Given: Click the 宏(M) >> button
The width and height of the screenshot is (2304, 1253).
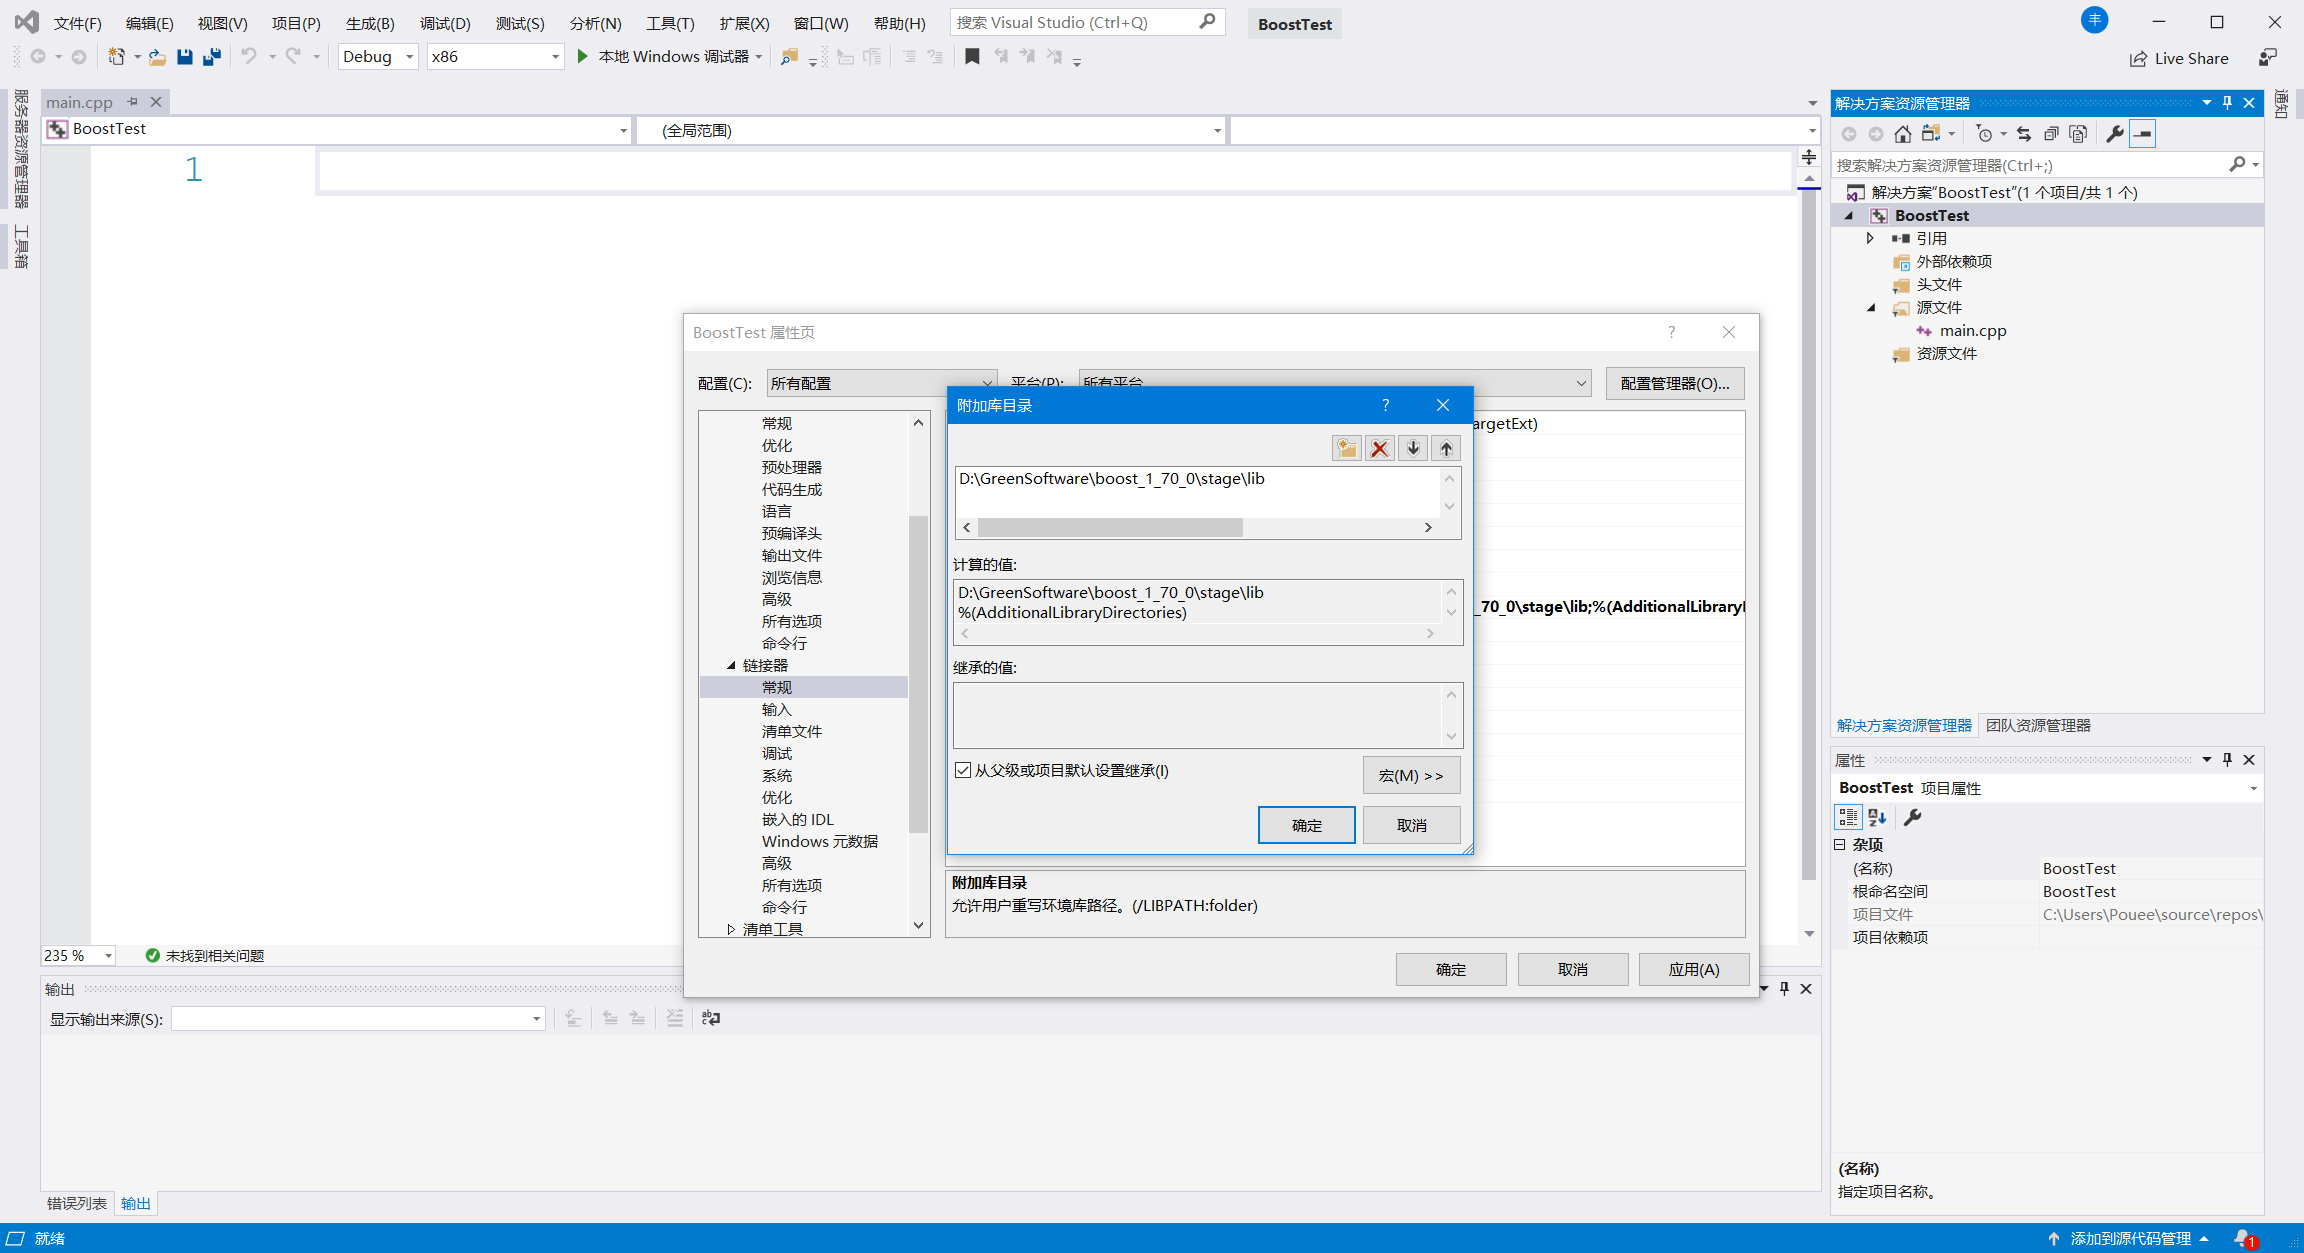Looking at the screenshot, I should click(1410, 775).
